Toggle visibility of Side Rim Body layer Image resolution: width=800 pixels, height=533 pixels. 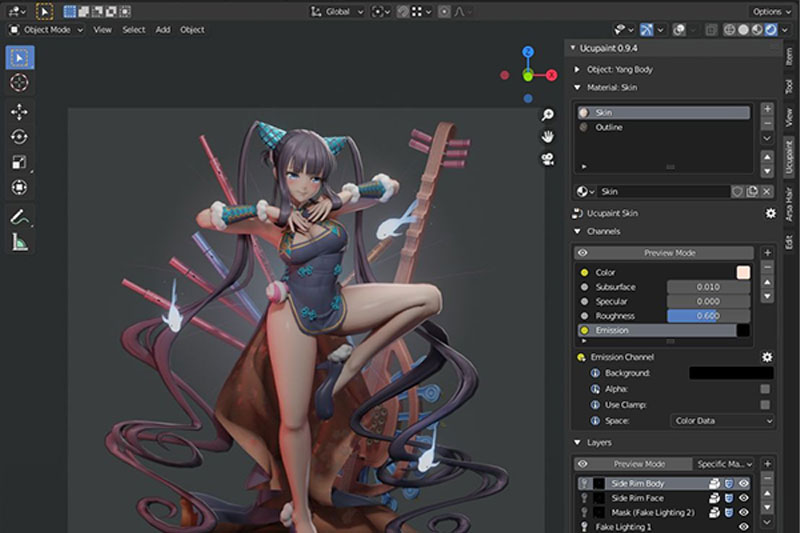pos(744,483)
